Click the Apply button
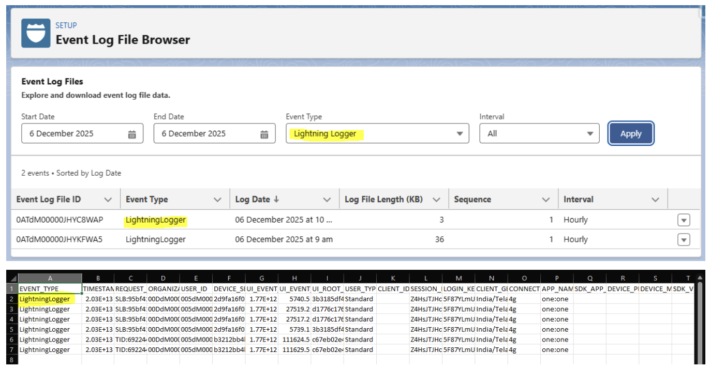The width and height of the screenshot is (710, 368). 631,134
